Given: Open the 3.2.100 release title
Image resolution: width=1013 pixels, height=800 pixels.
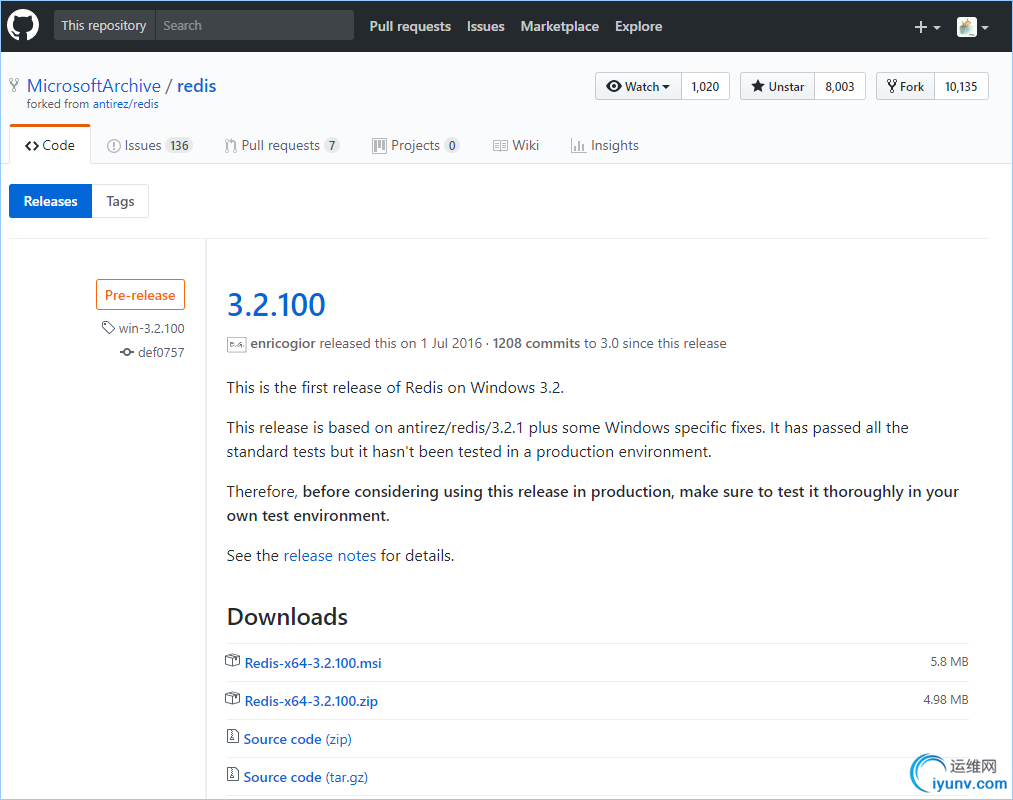Looking at the screenshot, I should coord(277,305).
